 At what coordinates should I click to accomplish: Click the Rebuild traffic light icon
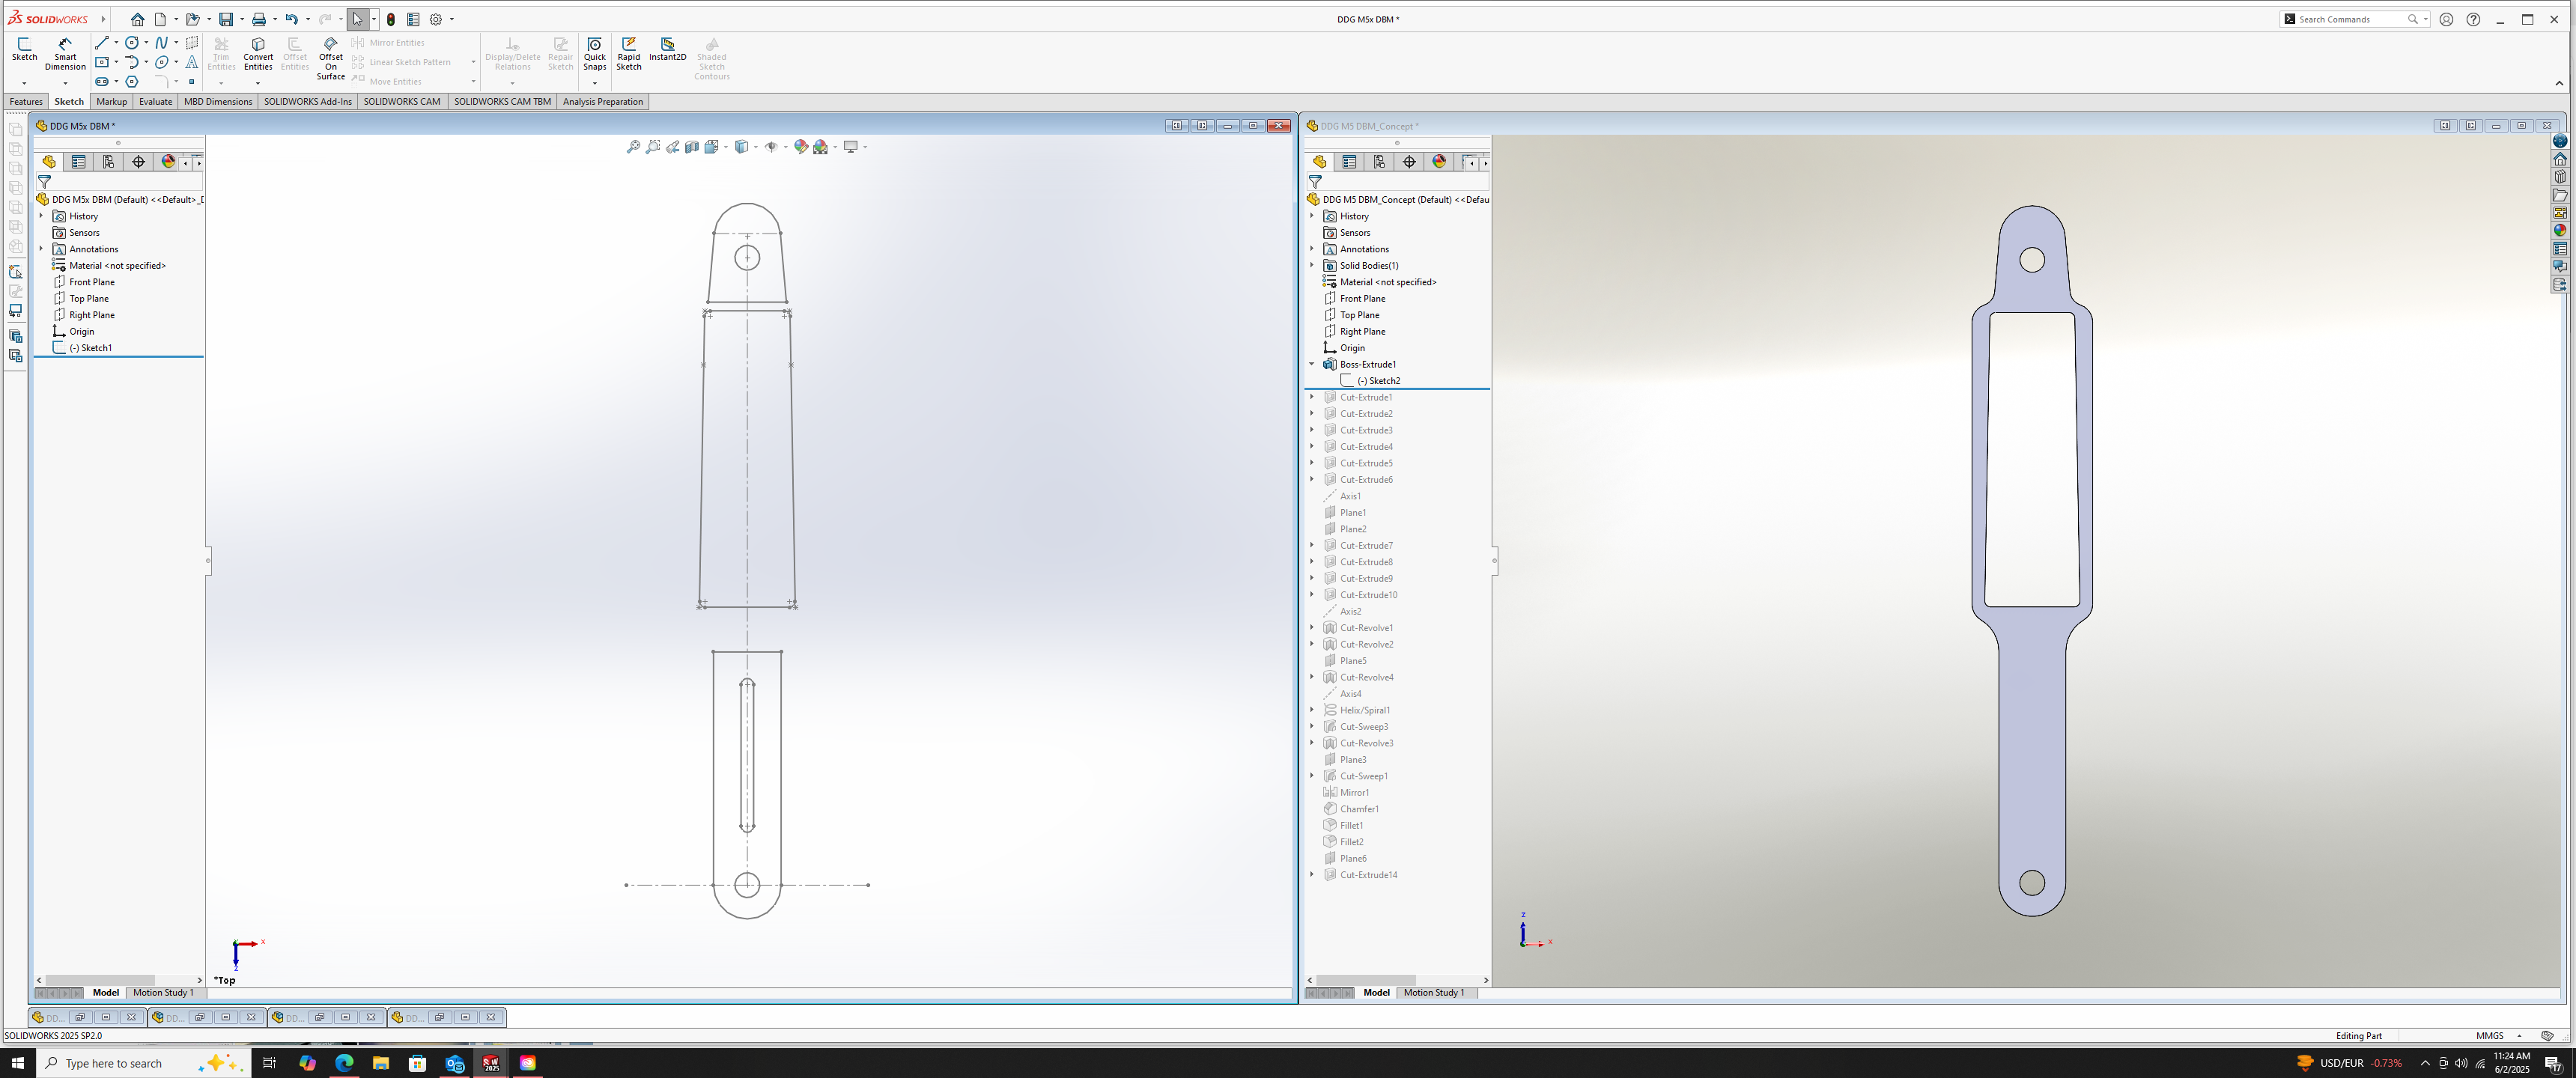point(391,19)
